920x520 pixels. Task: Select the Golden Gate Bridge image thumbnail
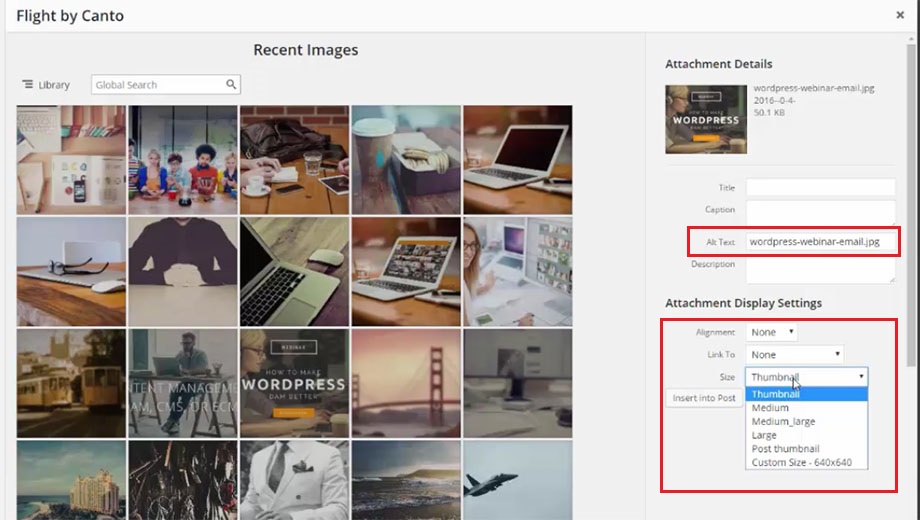[406, 383]
